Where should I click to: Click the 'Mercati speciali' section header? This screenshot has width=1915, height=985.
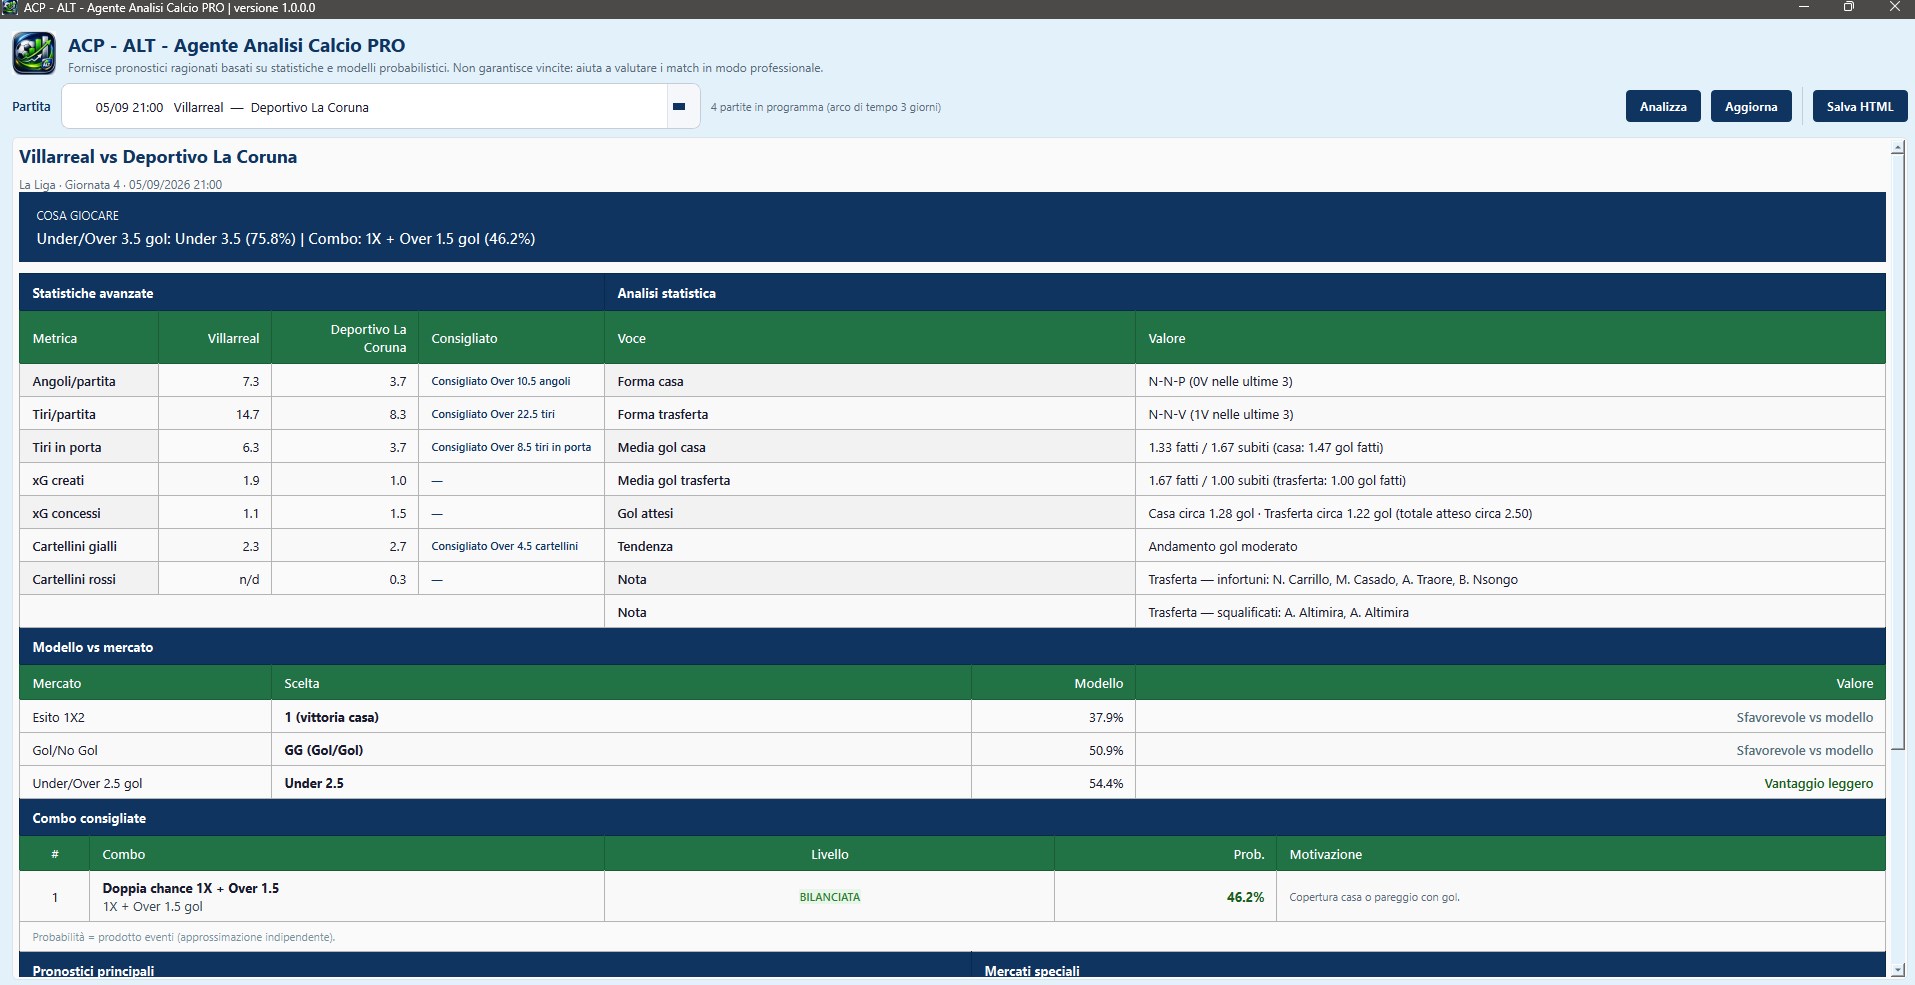click(1032, 970)
